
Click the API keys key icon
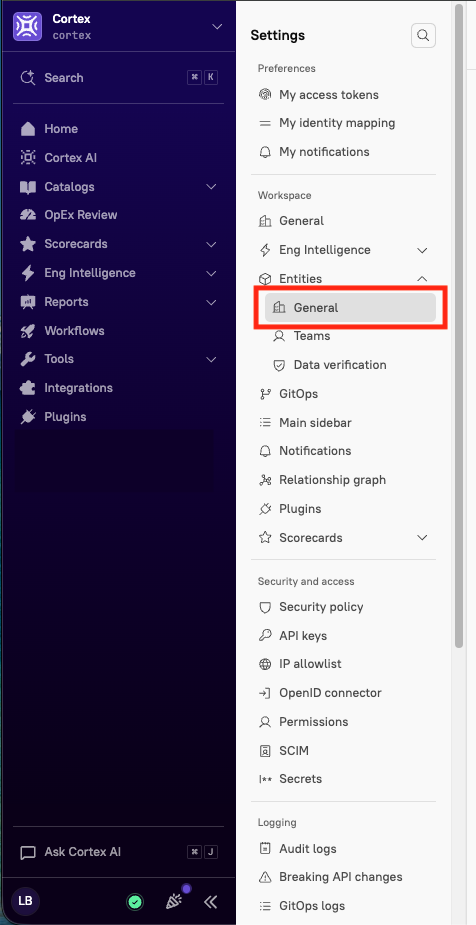(265, 635)
